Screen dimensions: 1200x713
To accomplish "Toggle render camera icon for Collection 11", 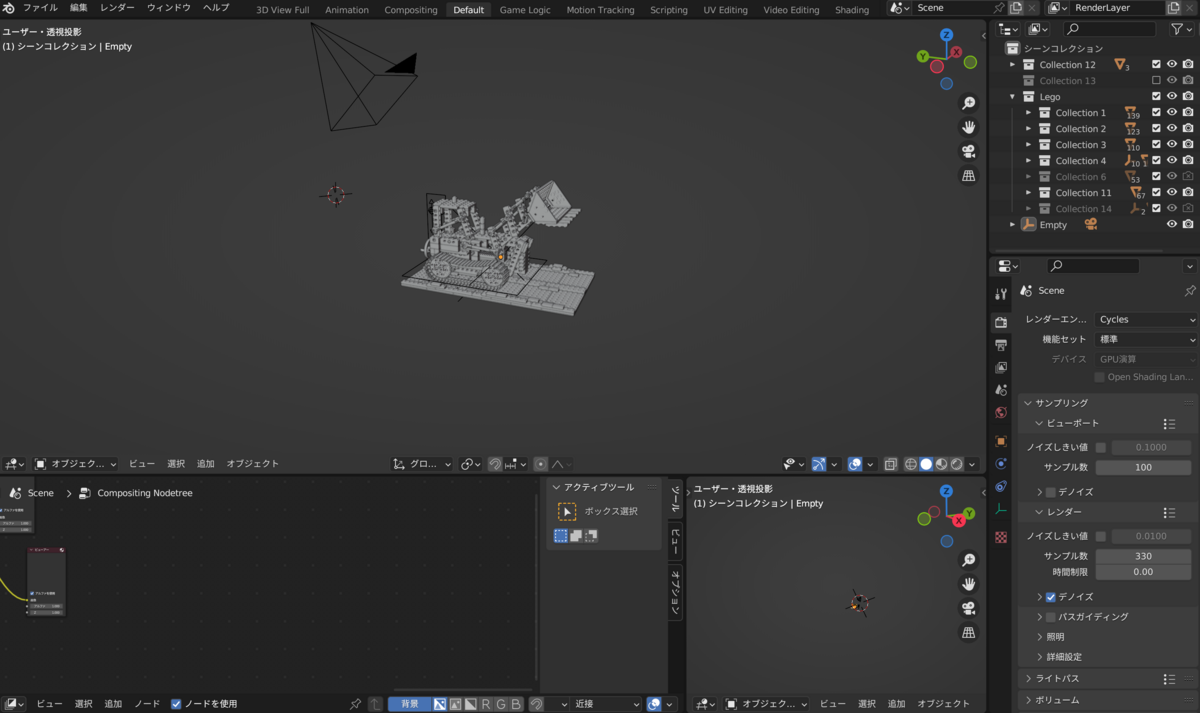I will [x=1188, y=193].
